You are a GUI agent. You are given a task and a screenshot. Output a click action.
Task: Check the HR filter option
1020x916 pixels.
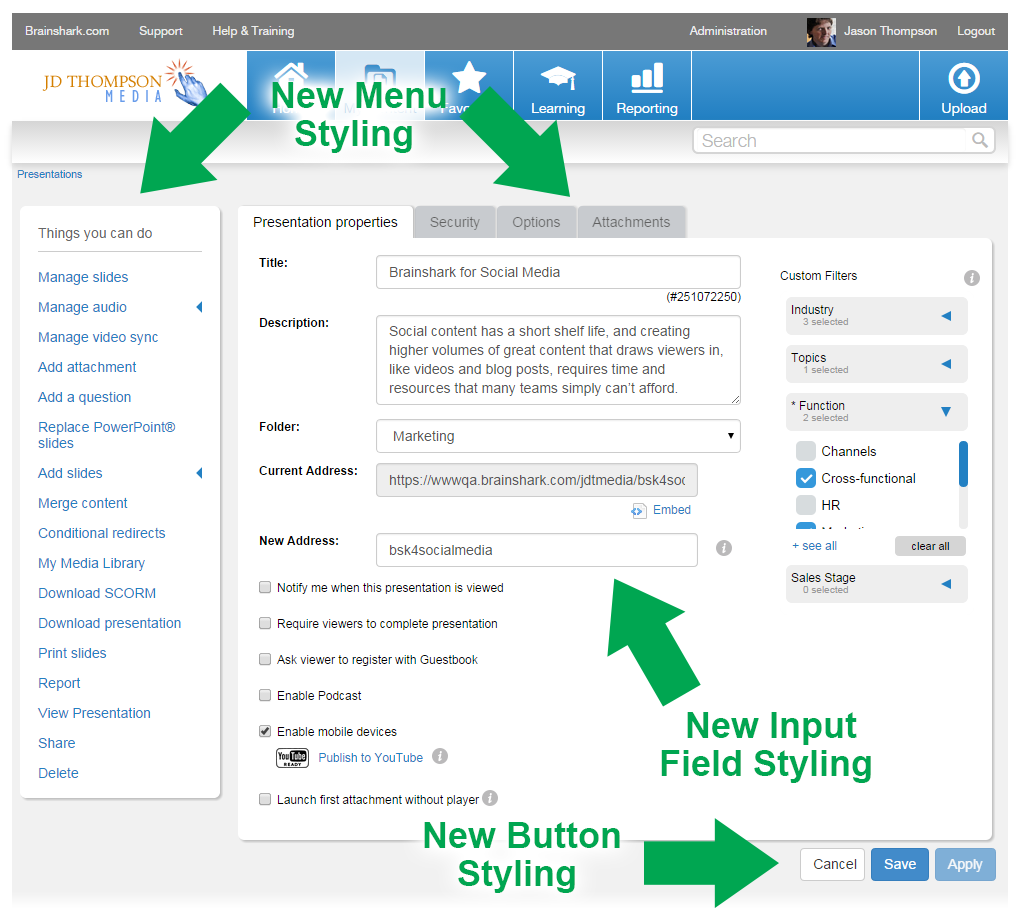tap(805, 505)
